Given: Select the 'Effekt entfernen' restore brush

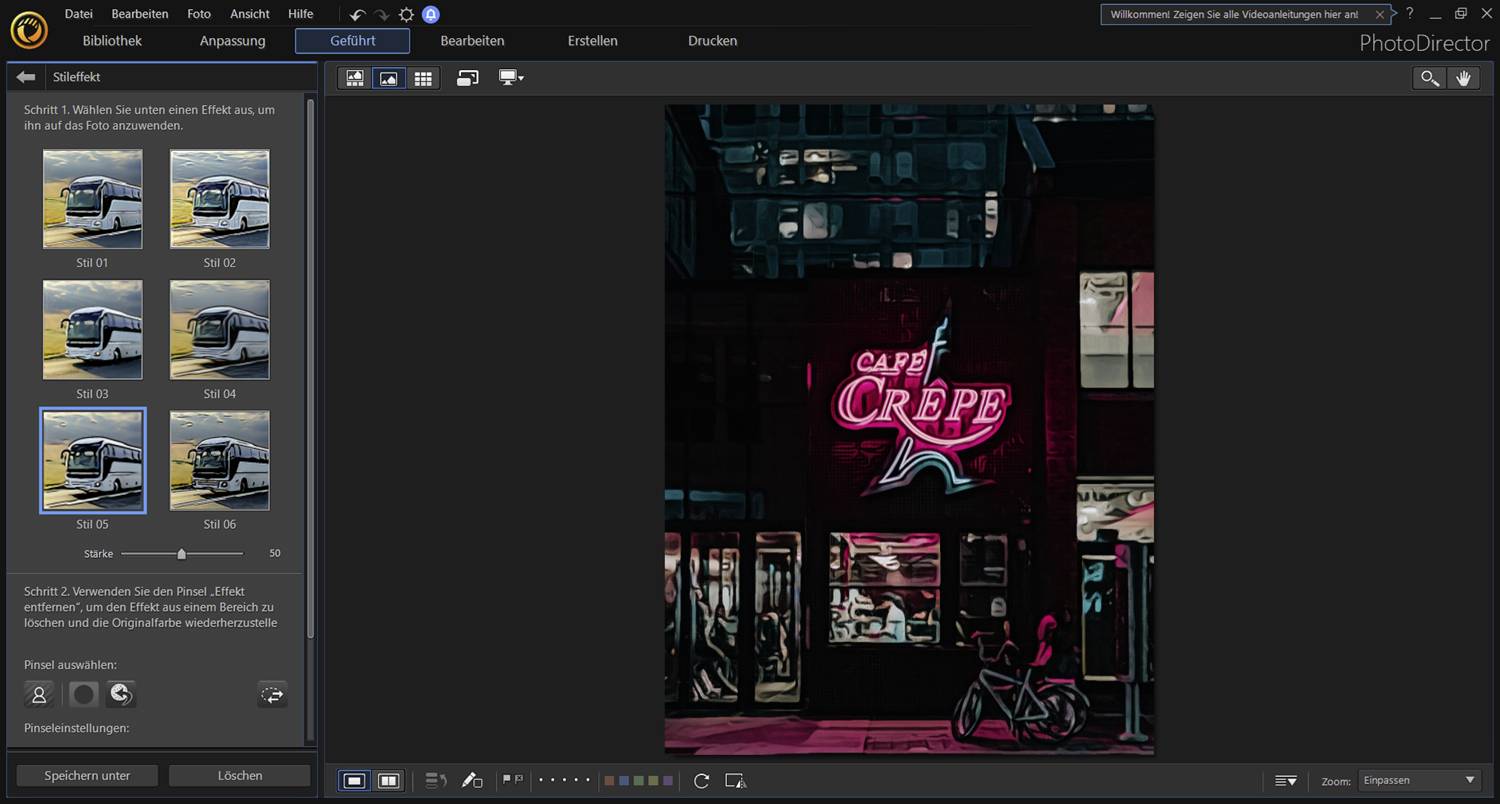Looking at the screenshot, I should click(121, 694).
